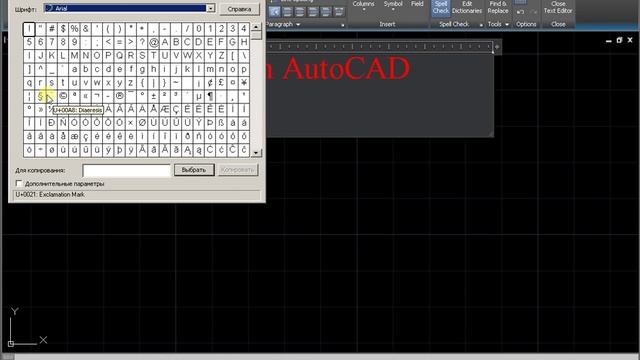Open the Spell Check settings launcher arrow
640x360 pixels.
[481, 25]
